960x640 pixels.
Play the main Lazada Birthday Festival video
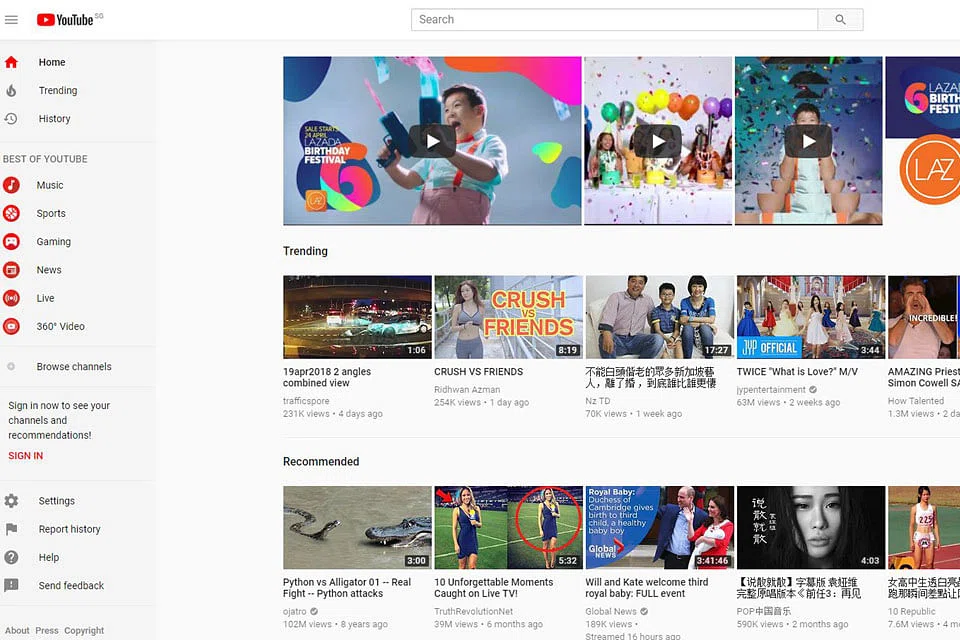[432, 141]
